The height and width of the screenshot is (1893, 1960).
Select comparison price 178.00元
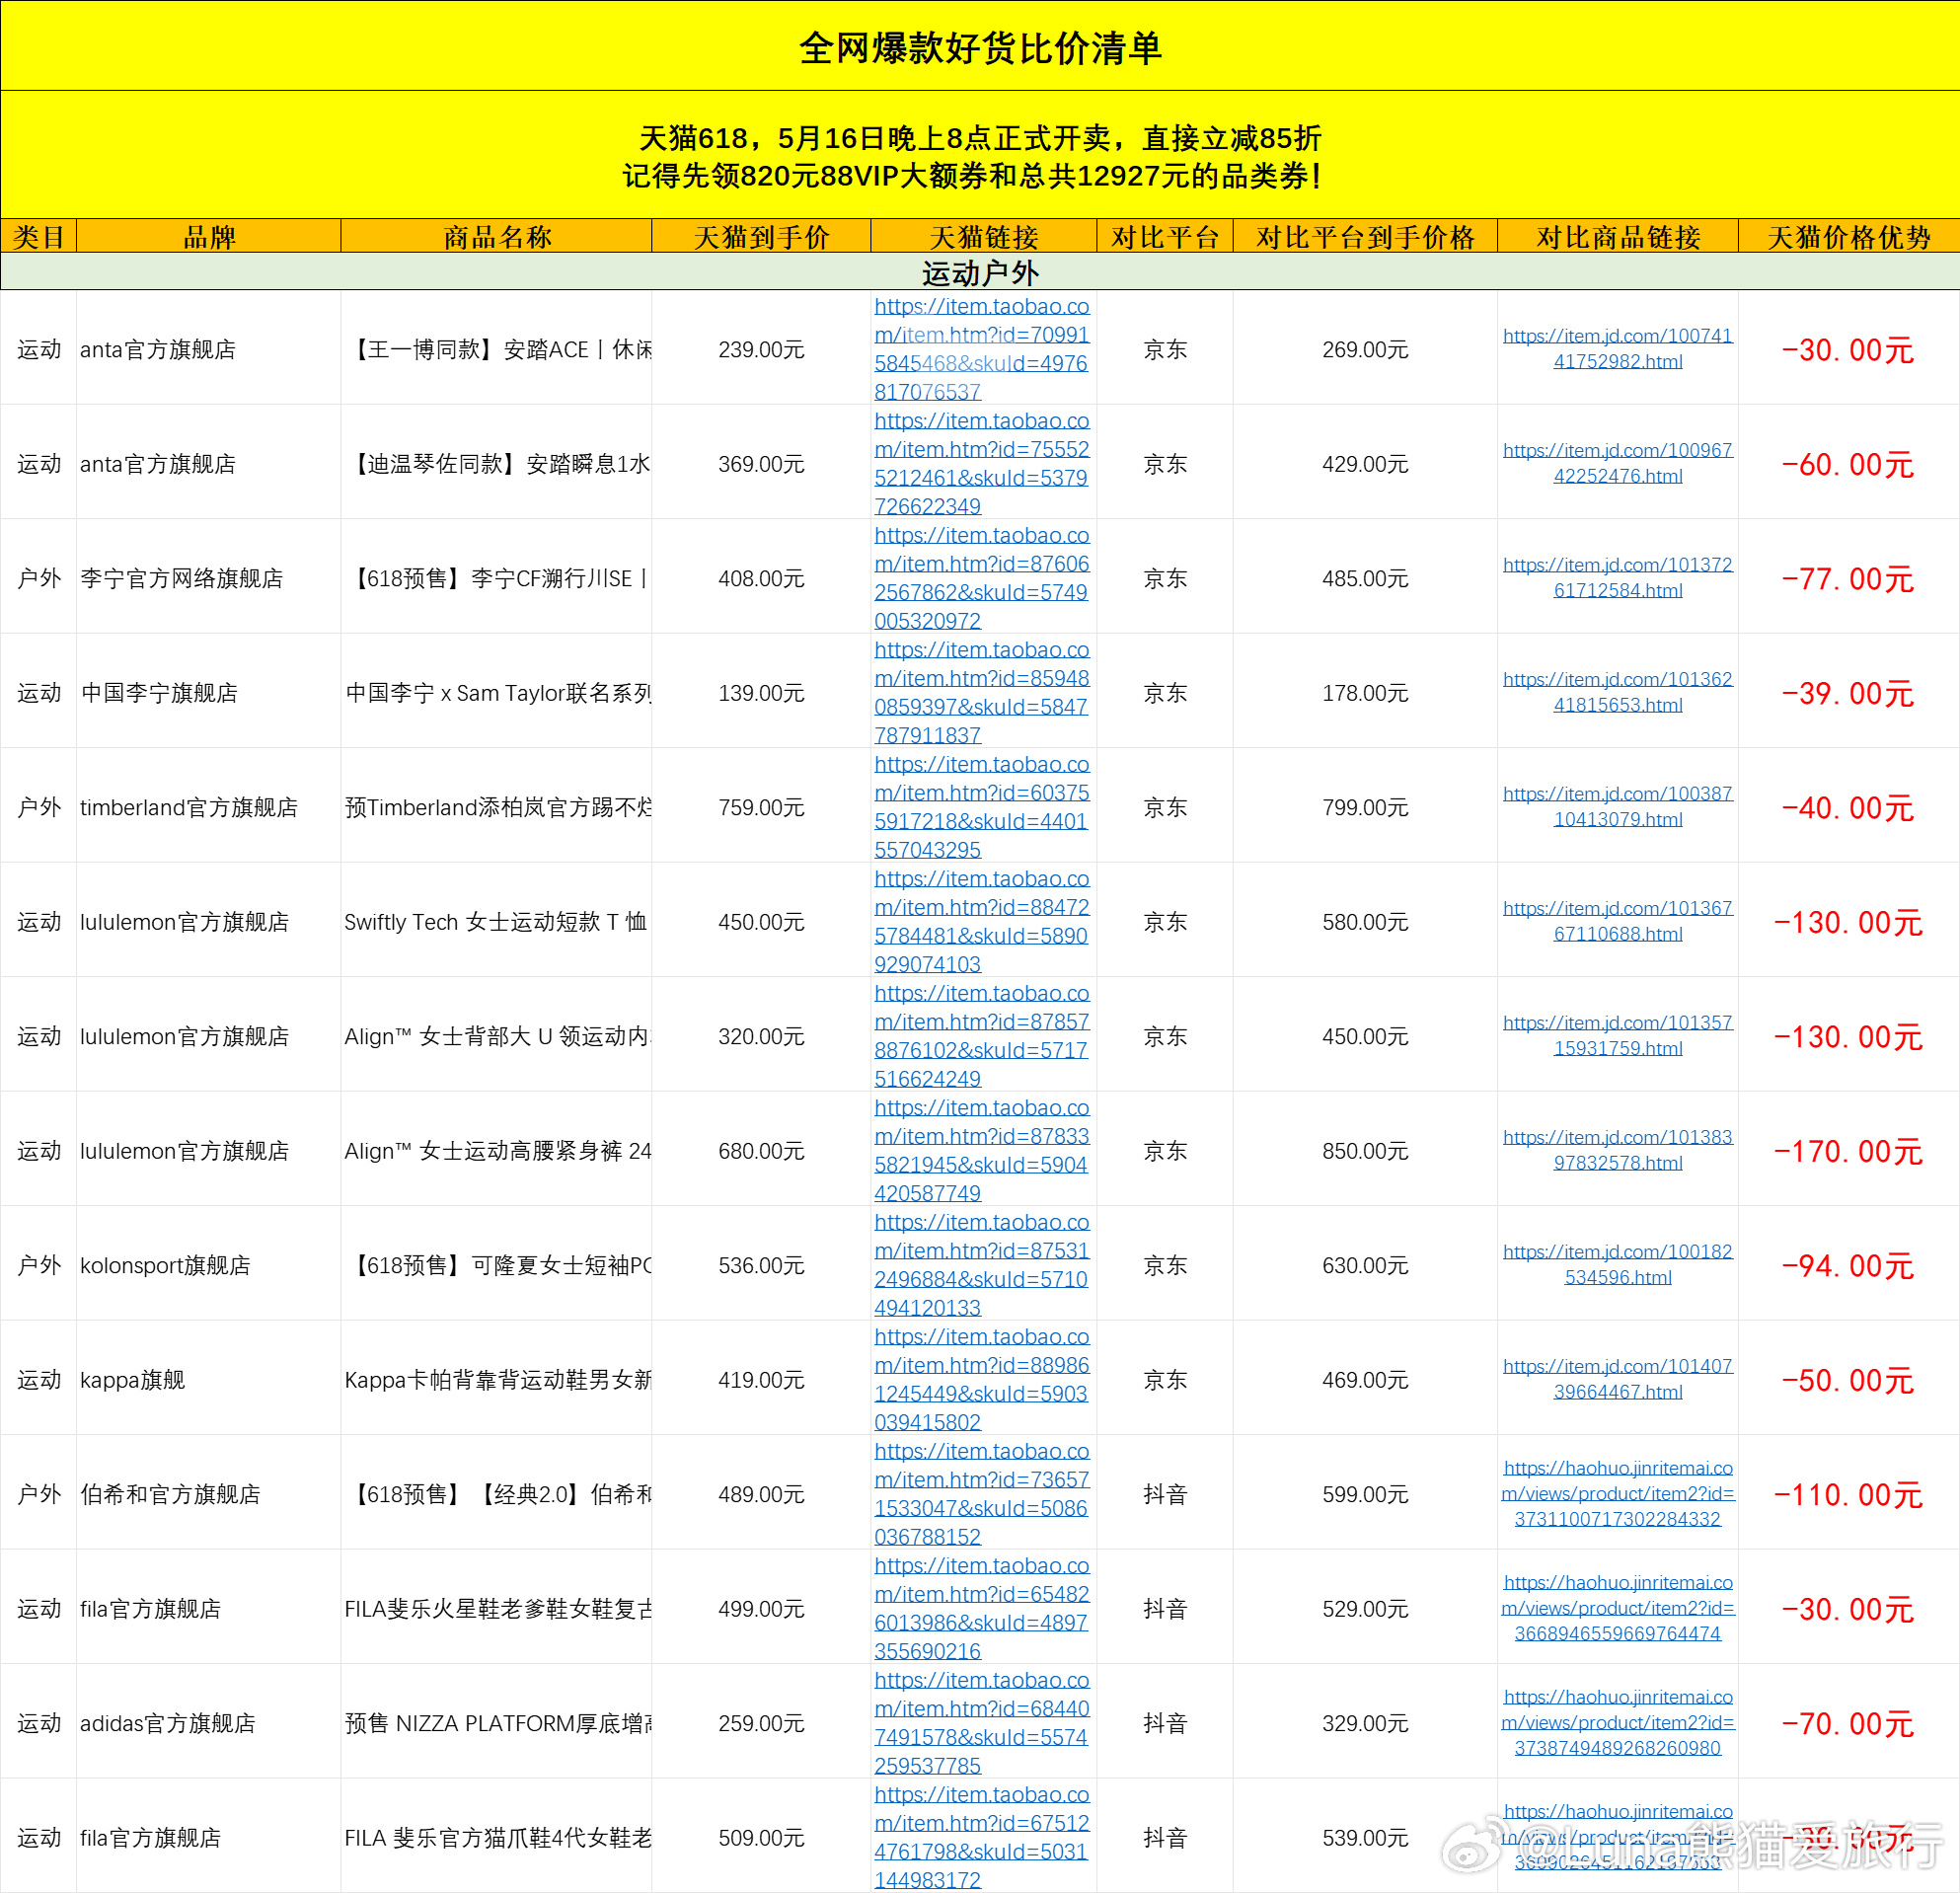pyautogui.click(x=1365, y=692)
